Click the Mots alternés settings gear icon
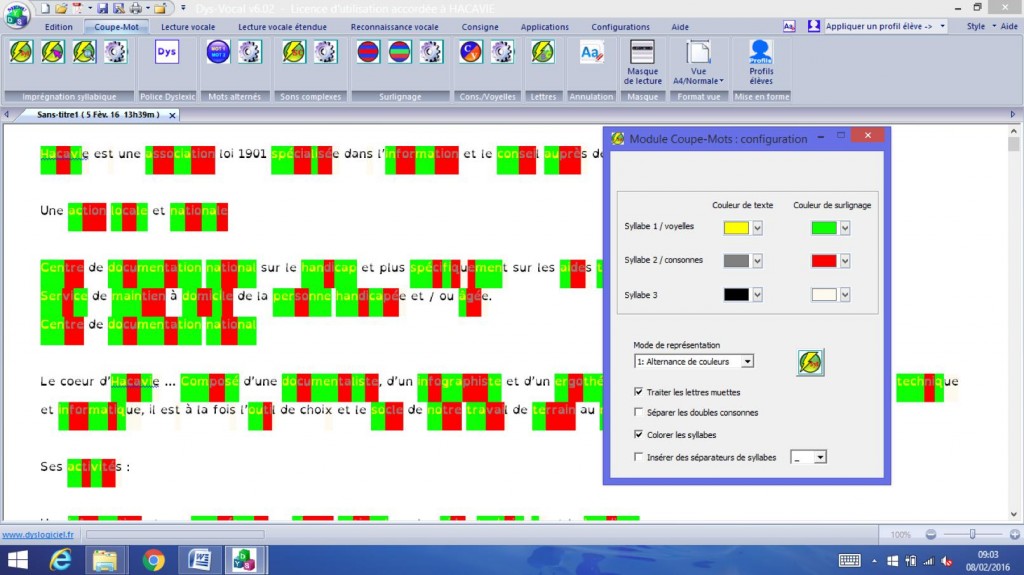This screenshot has height=575, width=1024. 248,52
